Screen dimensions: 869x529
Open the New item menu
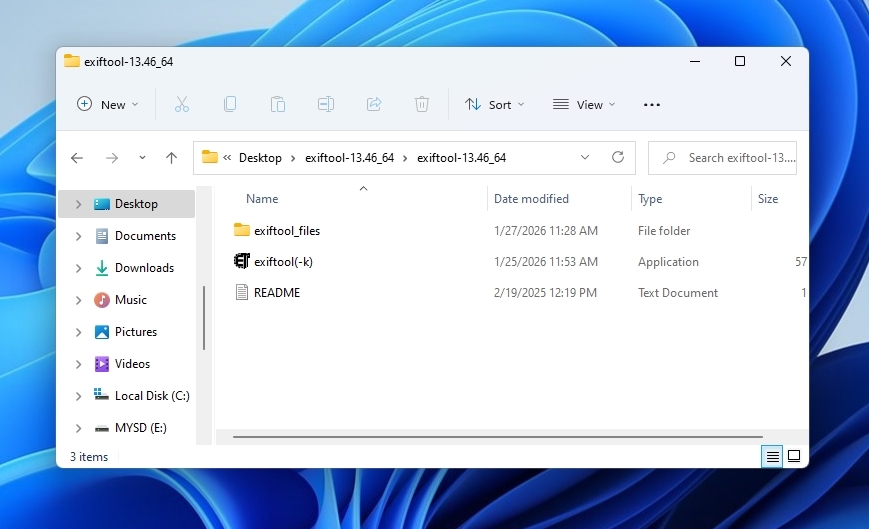point(107,104)
